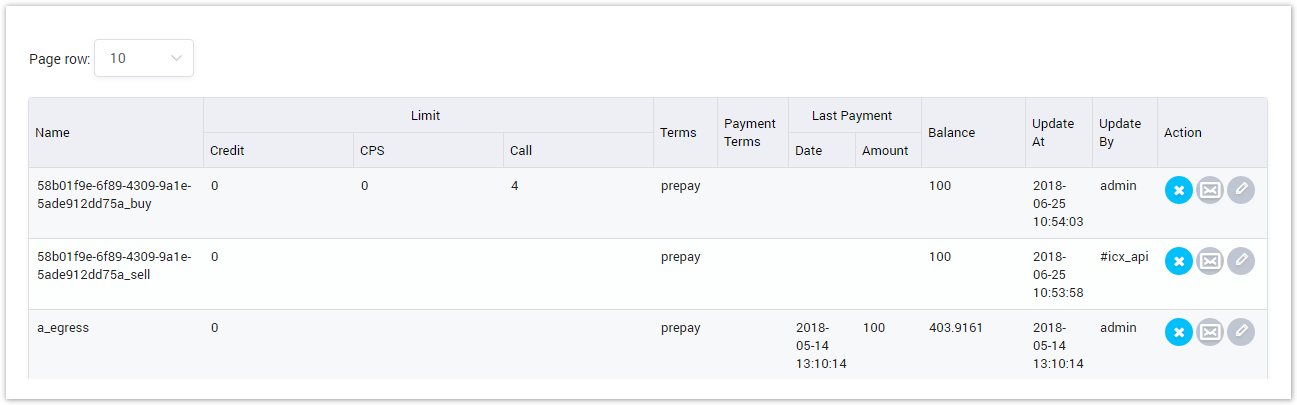This screenshot has height=405, width=1297.
Task: Click mail icon for a_egress row
Action: 1210,332
